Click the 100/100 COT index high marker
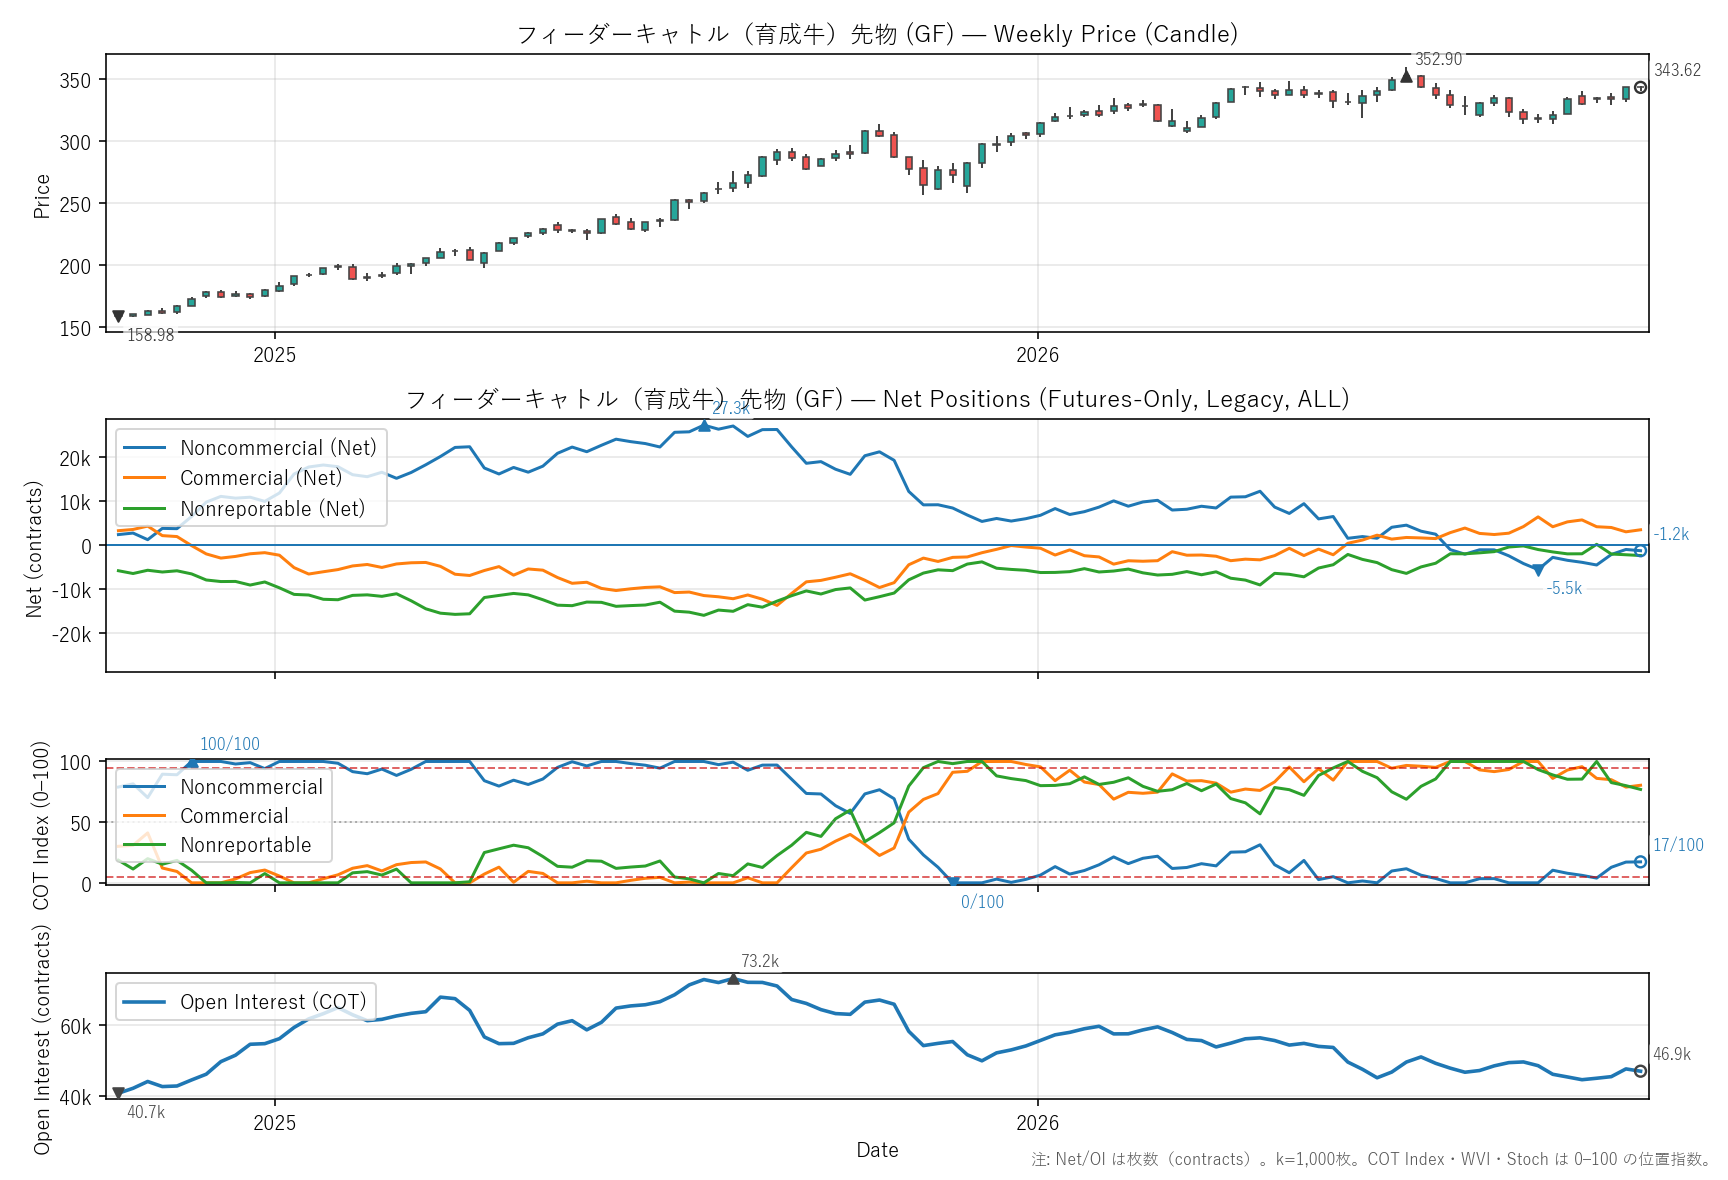 pyautogui.click(x=192, y=763)
